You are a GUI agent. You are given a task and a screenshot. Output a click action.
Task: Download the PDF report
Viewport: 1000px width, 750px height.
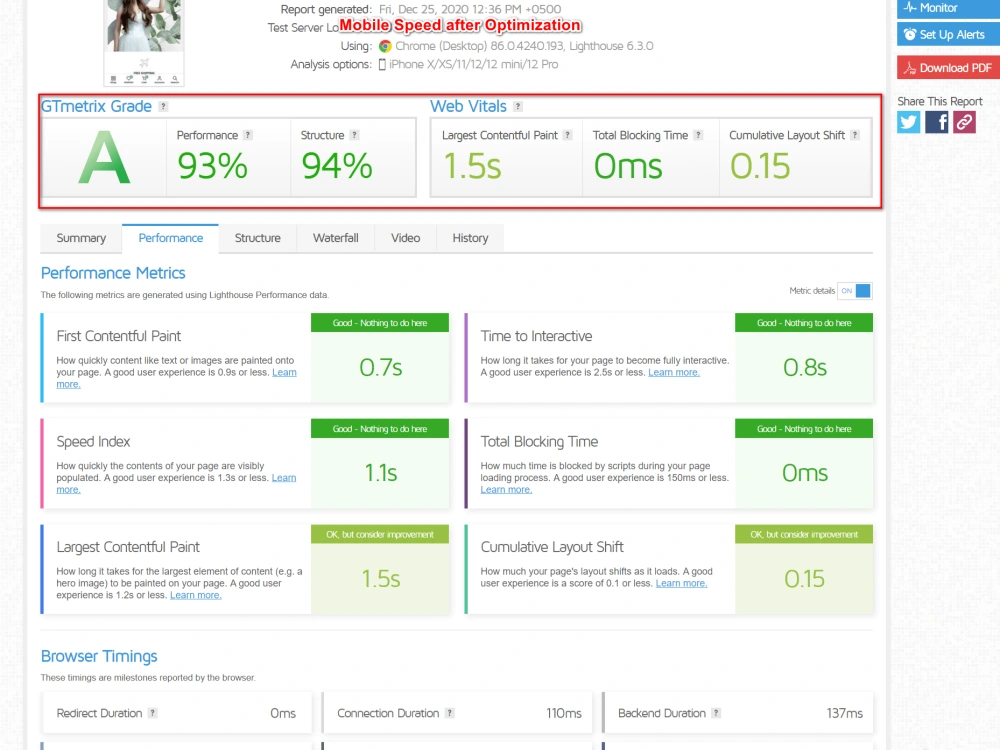(x=948, y=68)
